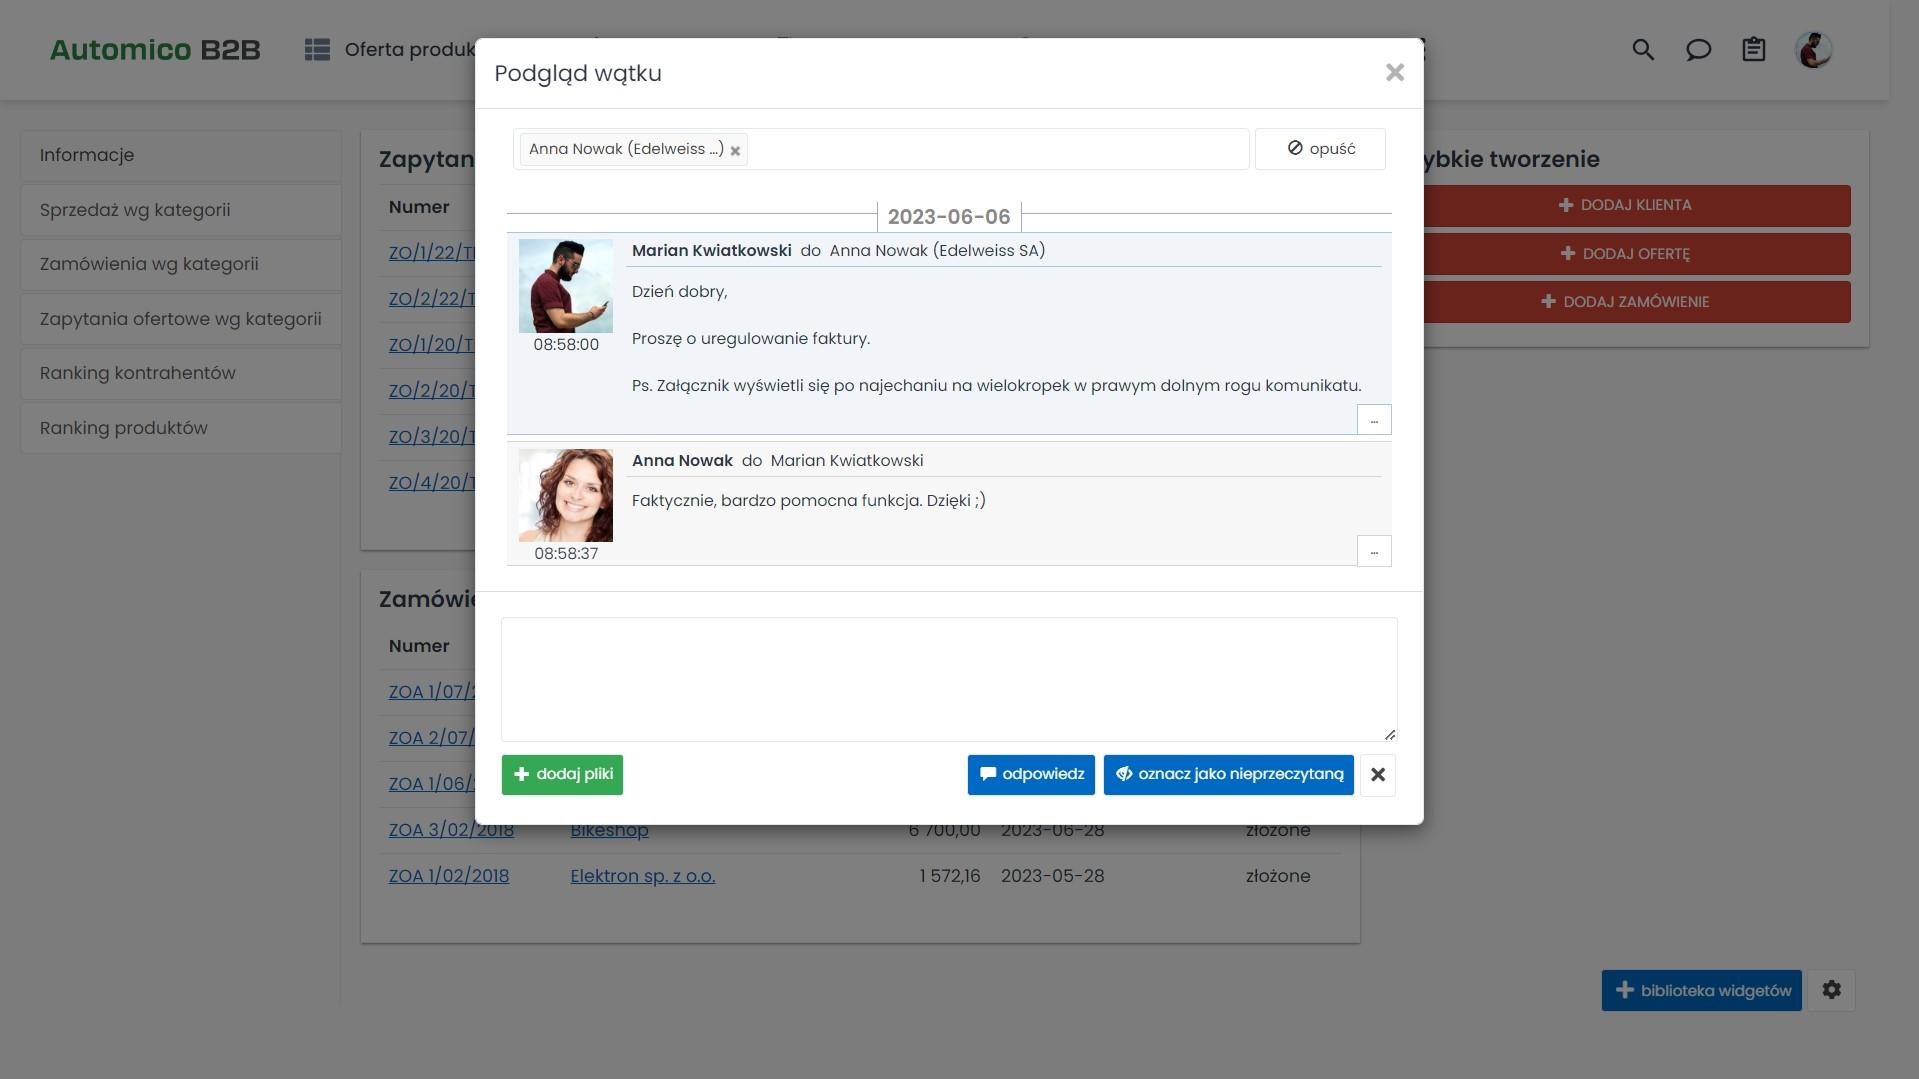Click the user profile avatar in header

click(1812, 50)
